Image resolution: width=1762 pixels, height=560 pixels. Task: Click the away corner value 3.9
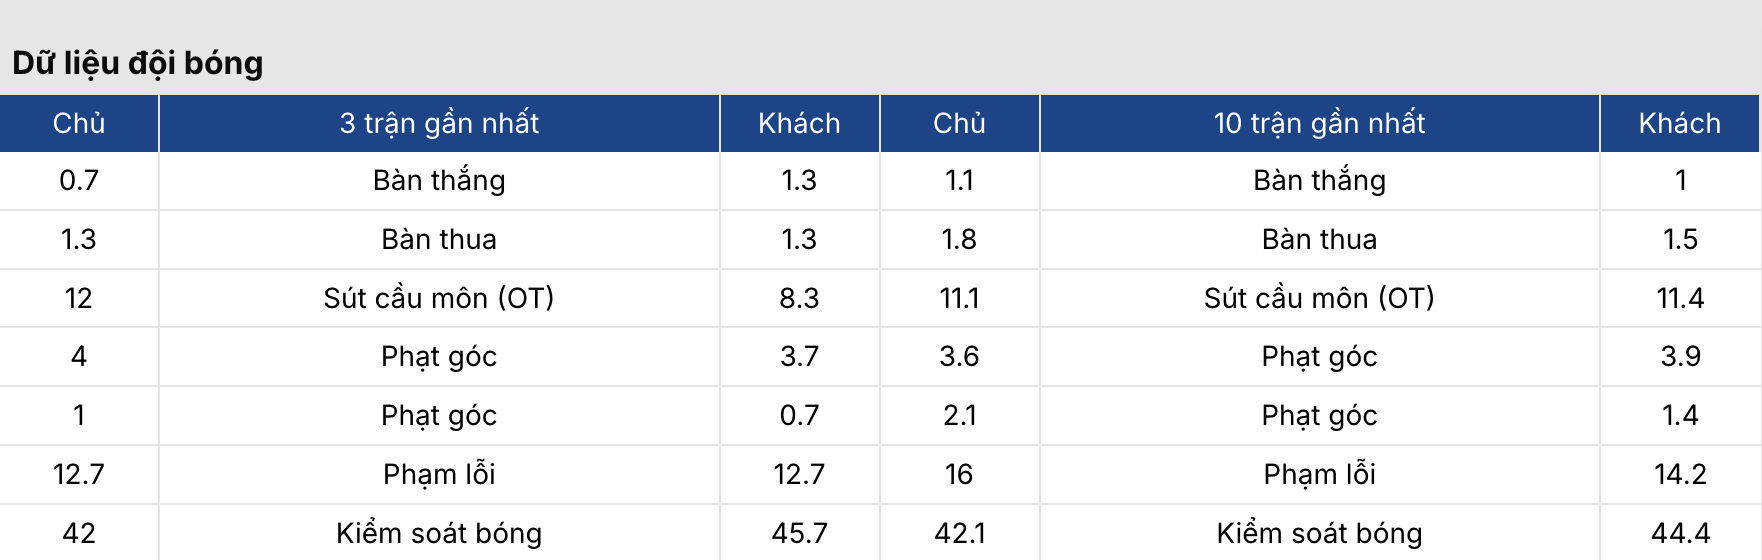pos(1680,356)
